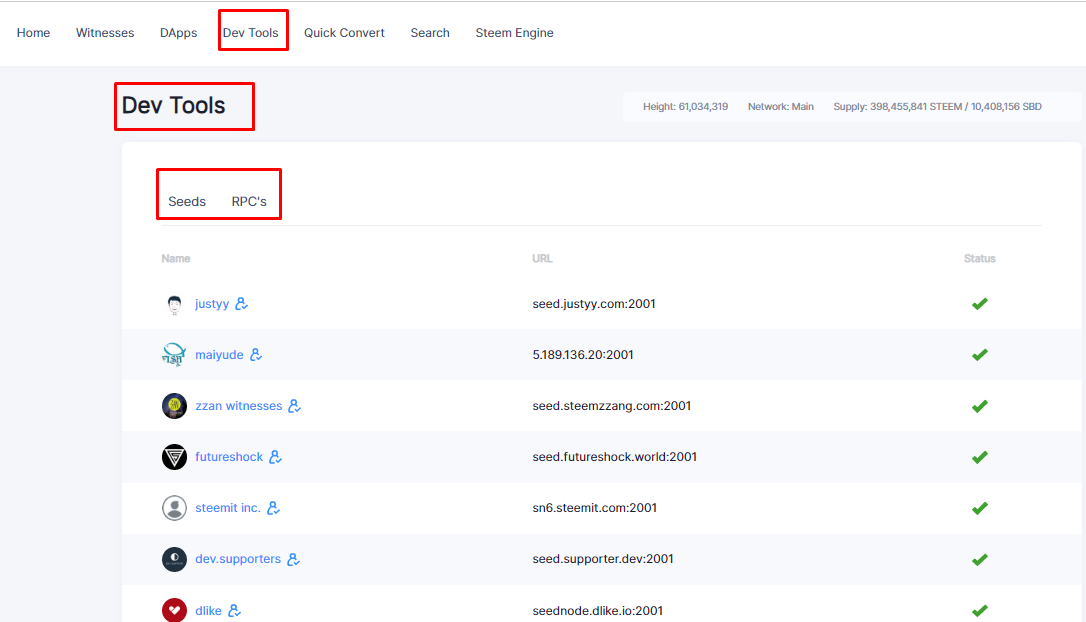Click the Supply STEEM/SBD figure
This screenshot has width=1086, height=622.
point(937,107)
